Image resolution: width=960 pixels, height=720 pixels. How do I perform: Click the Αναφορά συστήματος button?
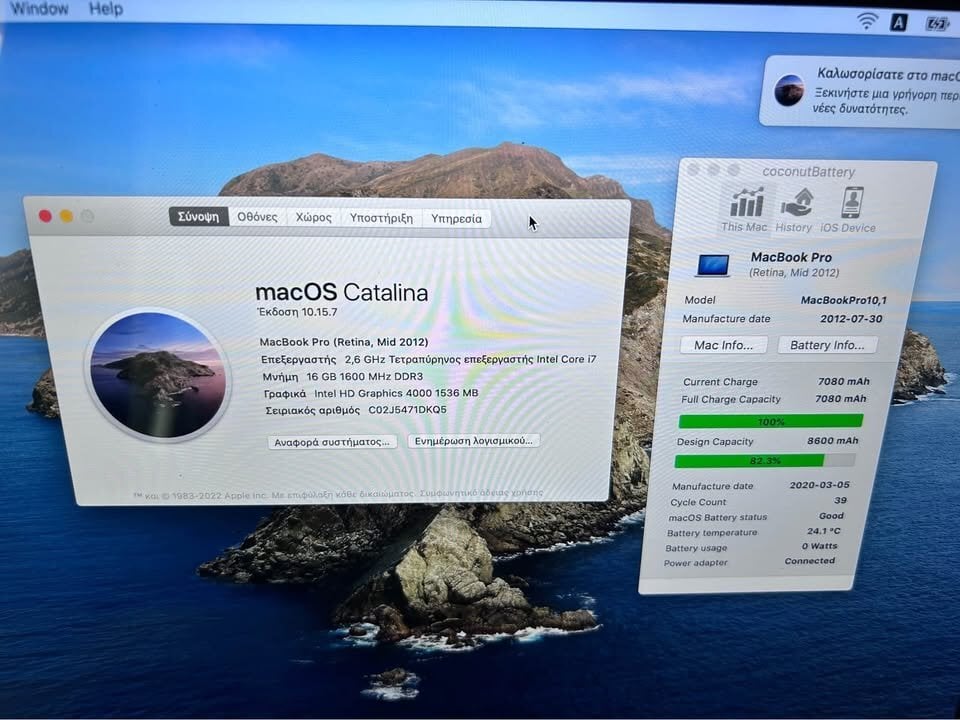click(x=332, y=442)
